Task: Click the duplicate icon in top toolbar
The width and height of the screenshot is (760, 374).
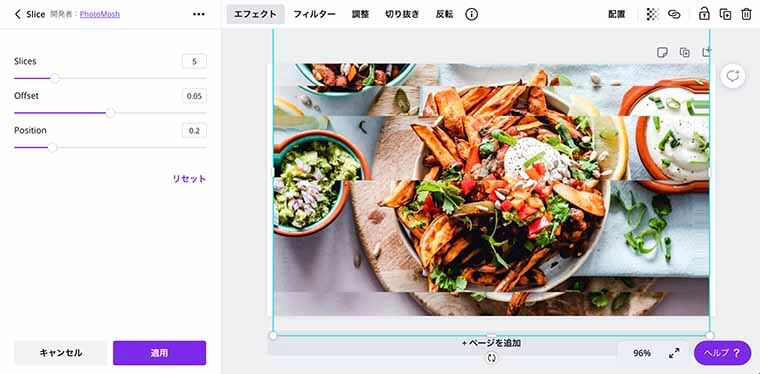Action: [x=725, y=14]
